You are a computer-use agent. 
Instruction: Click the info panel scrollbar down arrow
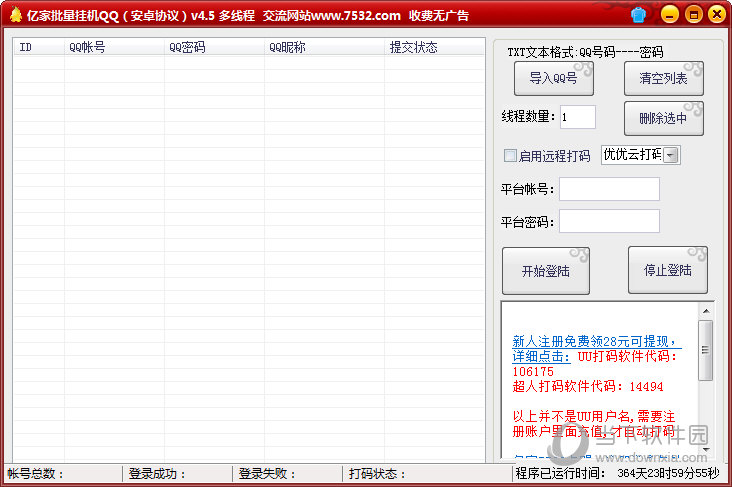click(x=706, y=450)
